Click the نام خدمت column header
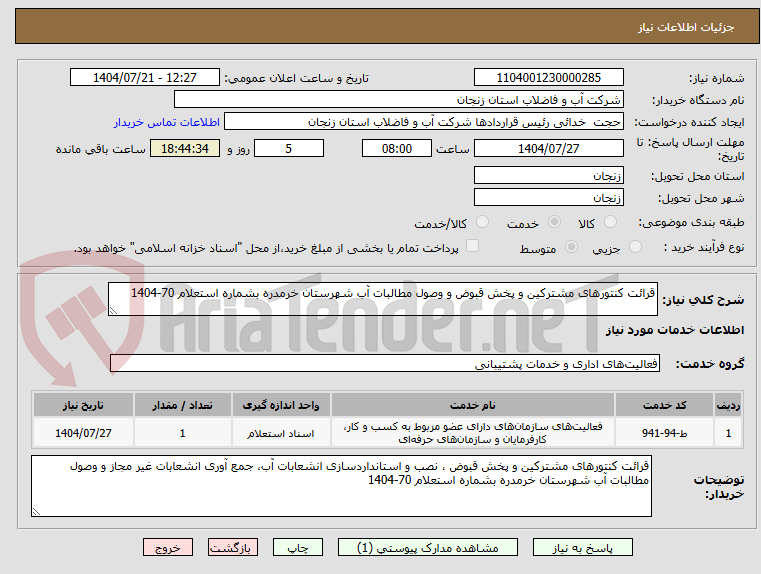Image resolution: width=761 pixels, height=574 pixels. click(473, 405)
